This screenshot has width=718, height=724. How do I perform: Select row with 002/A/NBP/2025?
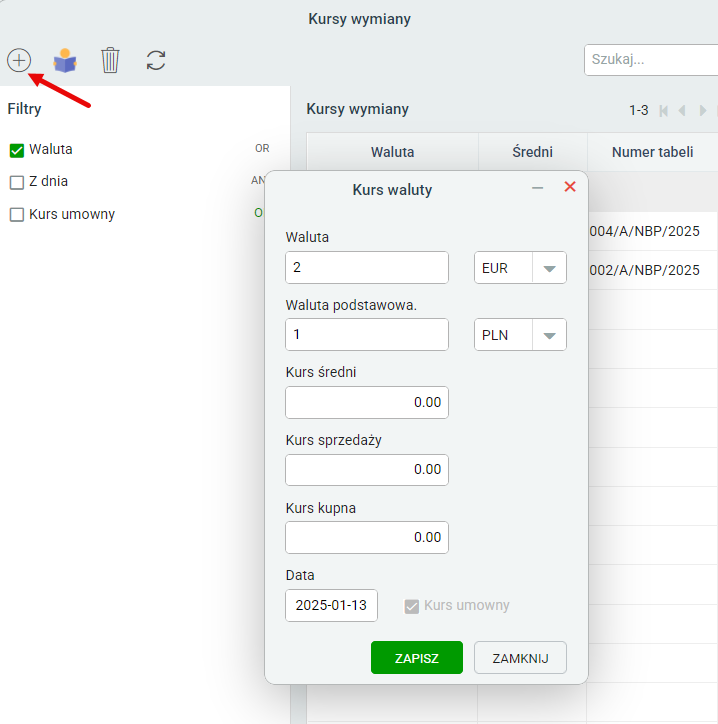[x=653, y=270]
